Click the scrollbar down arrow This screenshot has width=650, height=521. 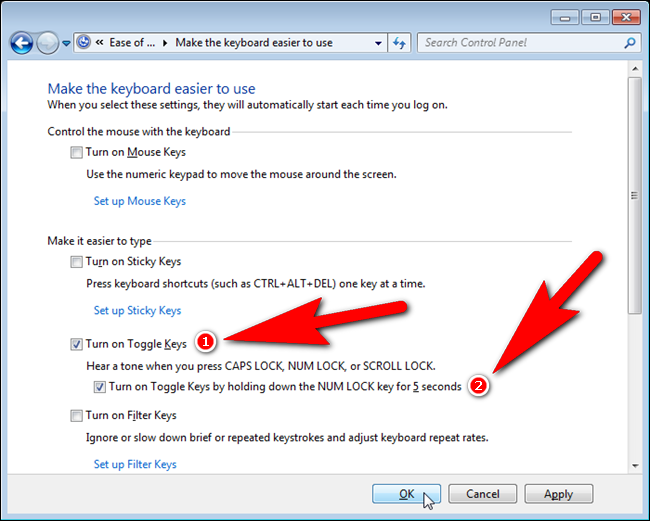tap(635, 466)
